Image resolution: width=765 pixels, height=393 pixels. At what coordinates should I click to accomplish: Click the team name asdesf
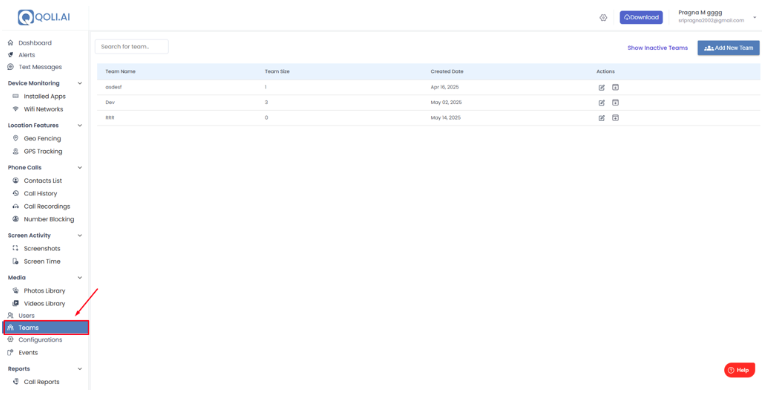click(x=114, y=87)
